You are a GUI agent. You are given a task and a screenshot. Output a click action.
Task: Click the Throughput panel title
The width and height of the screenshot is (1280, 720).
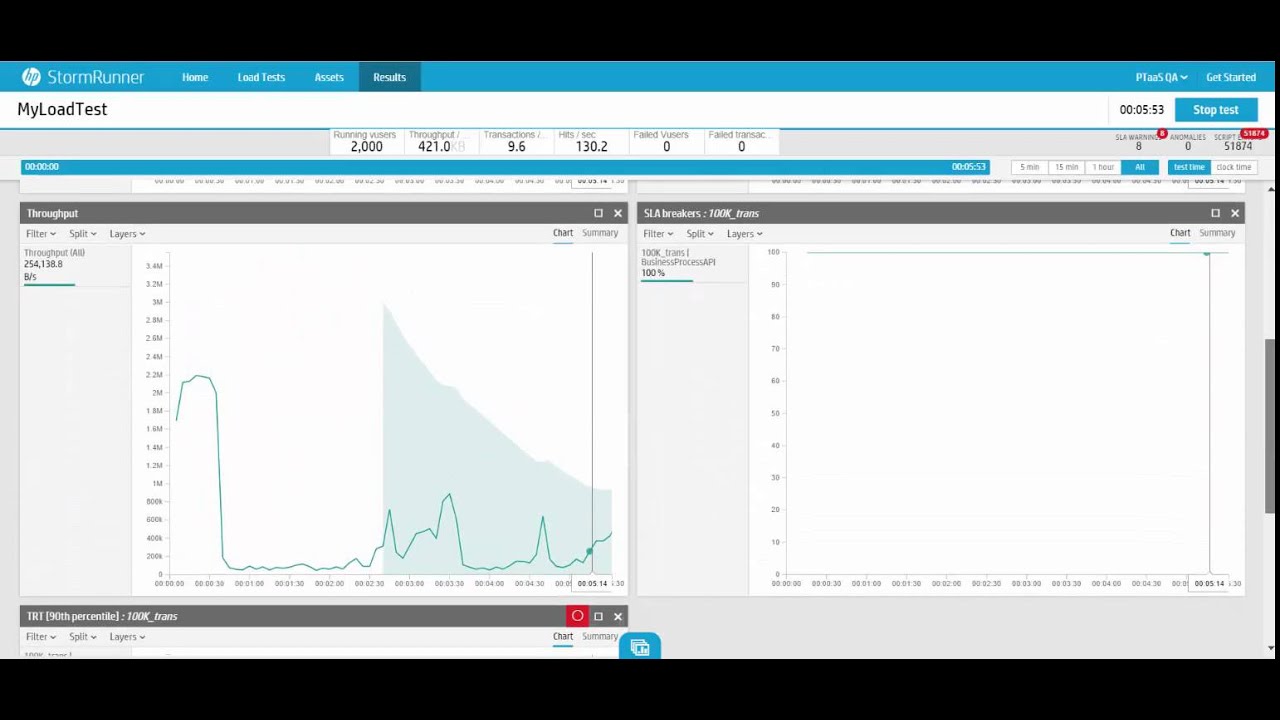(52, 213)
